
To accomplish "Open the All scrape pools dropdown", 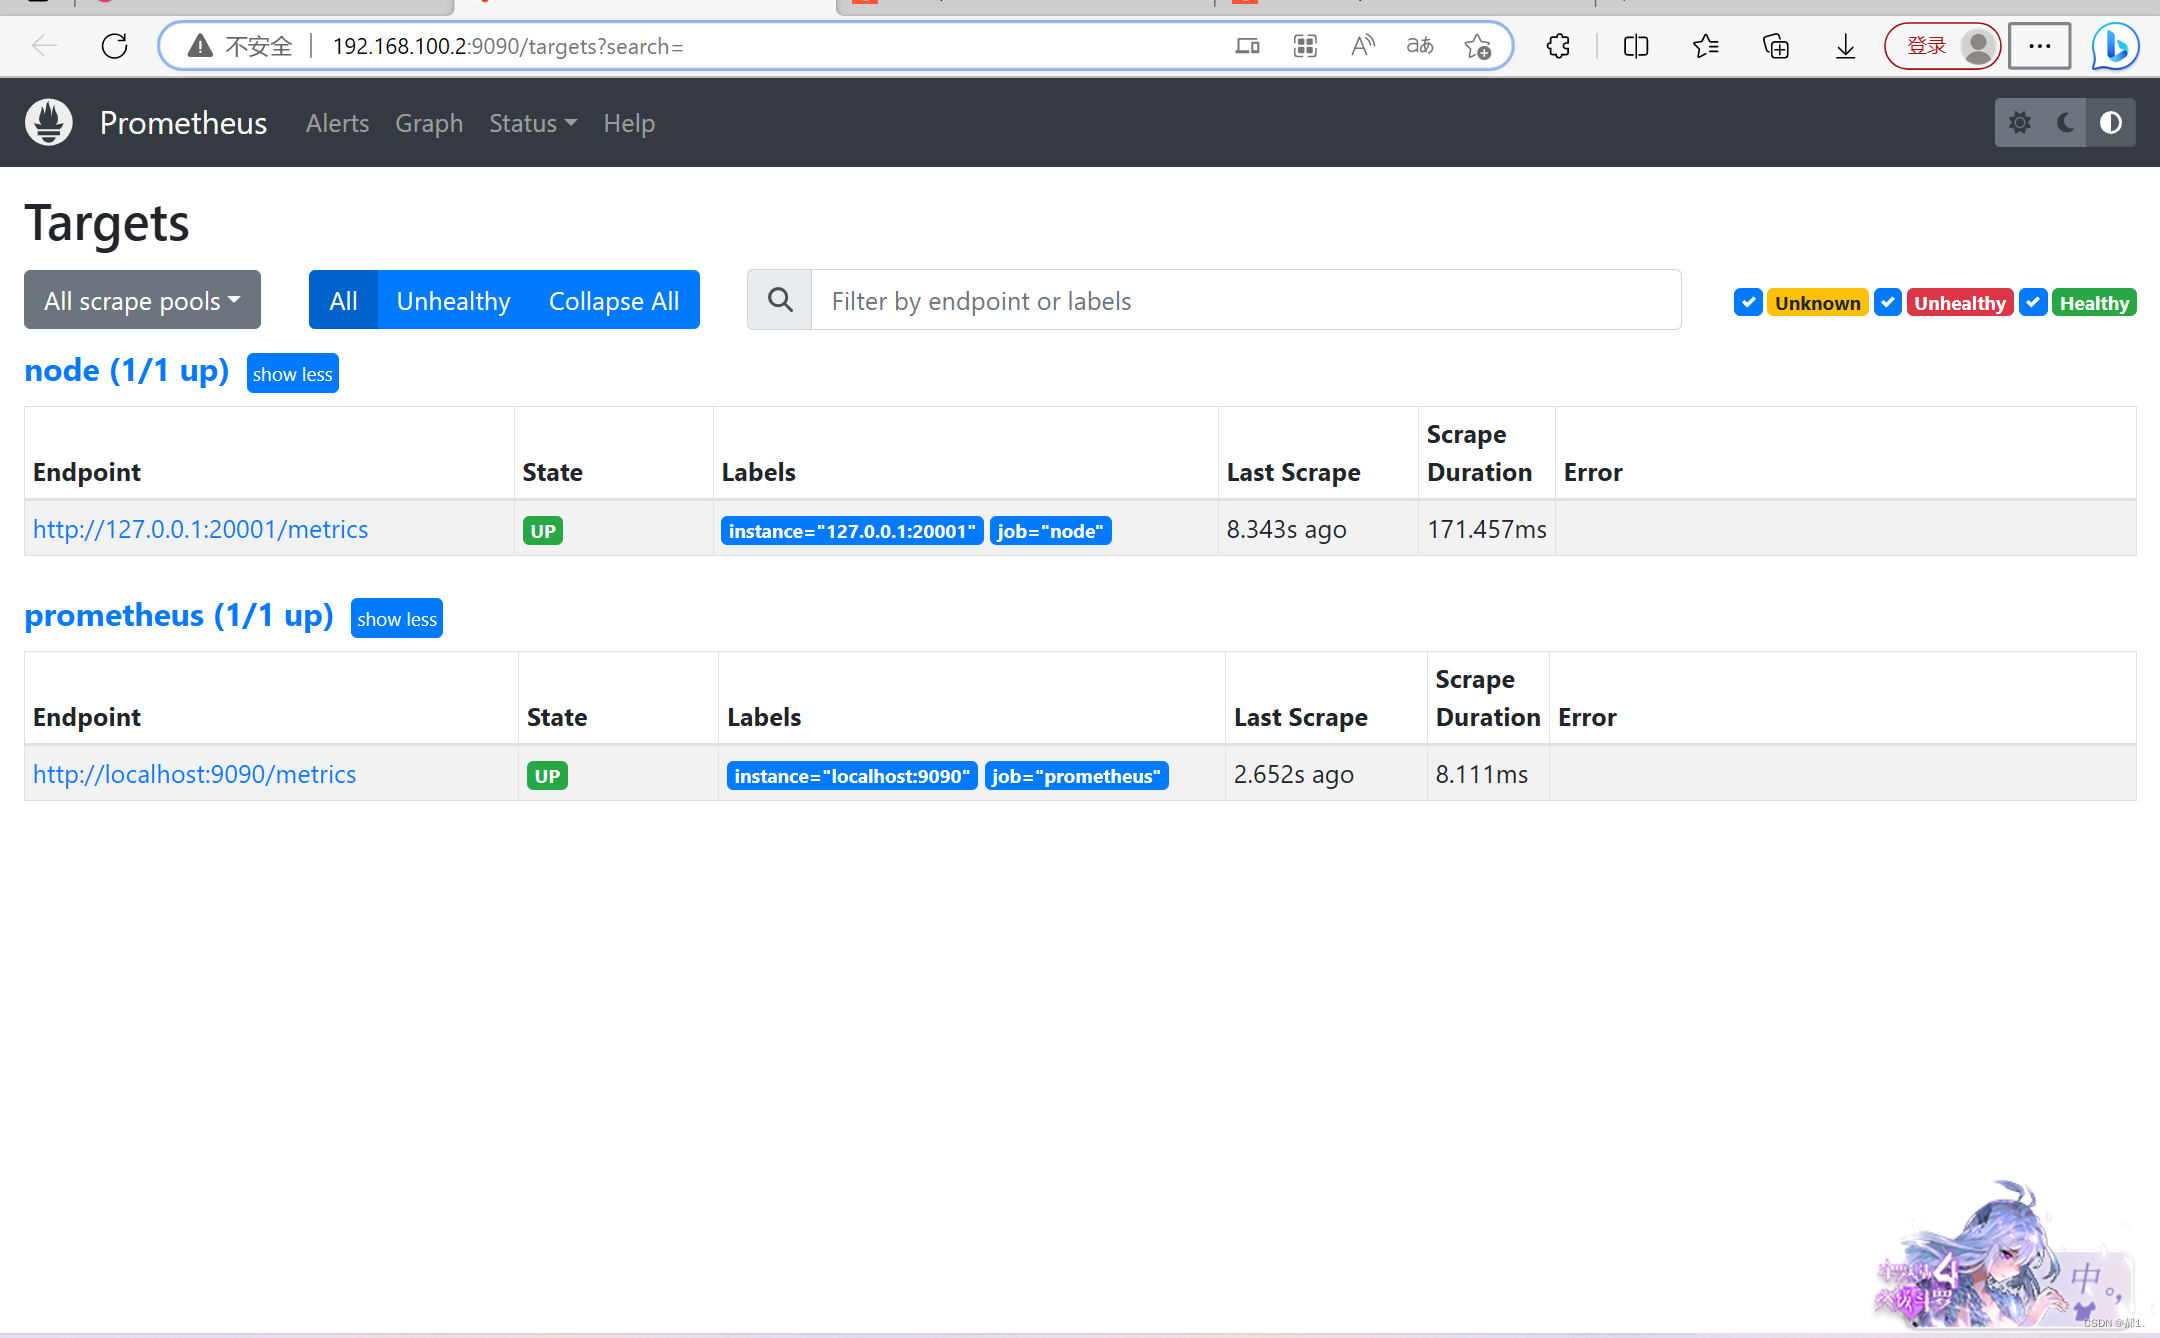I will (x=142, y=300).
